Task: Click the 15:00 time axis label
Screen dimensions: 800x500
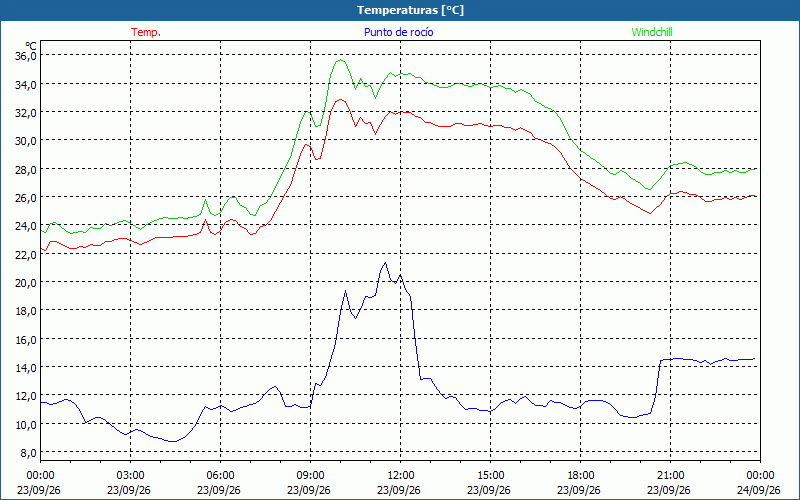Action: click(x=490, y=476)
